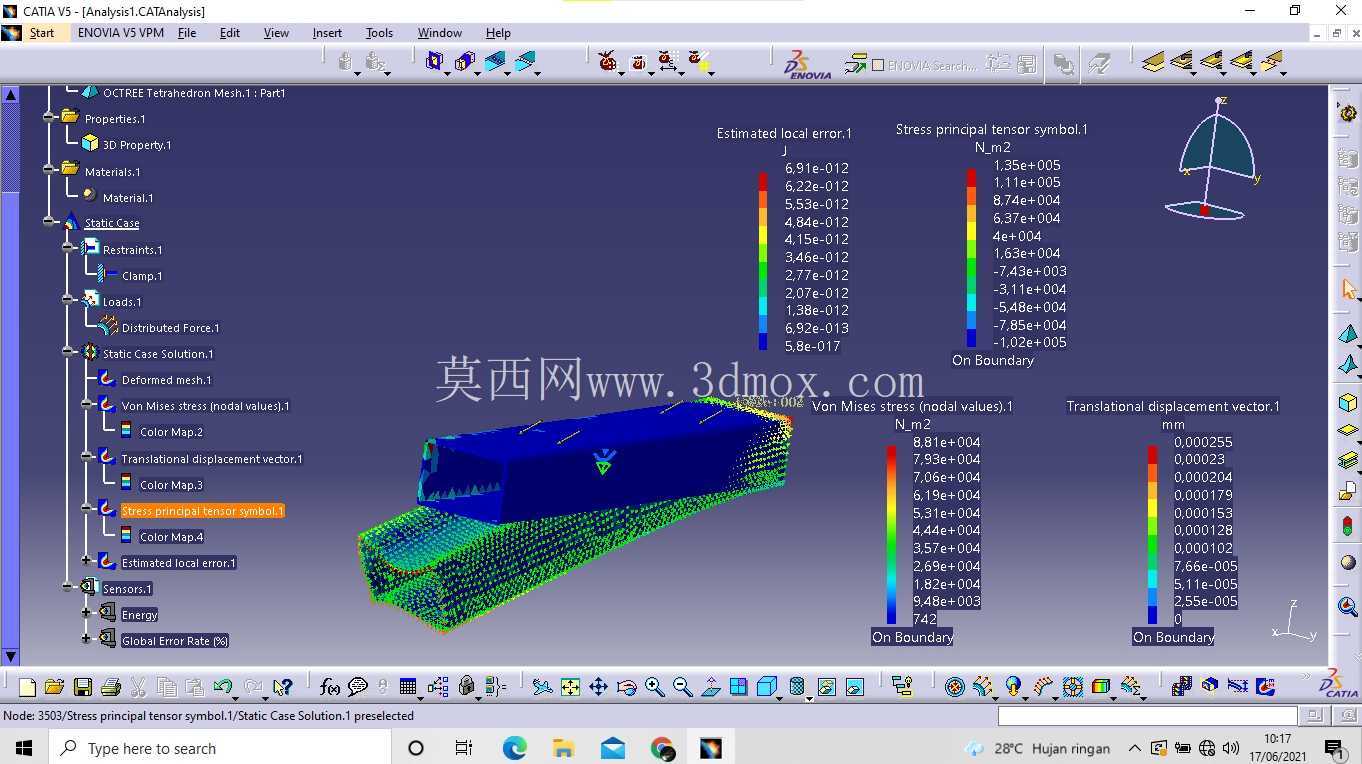Open Microsoft Edge from the taskbar
Viewport: 1362px width, 764px height.
pos(514,748)
